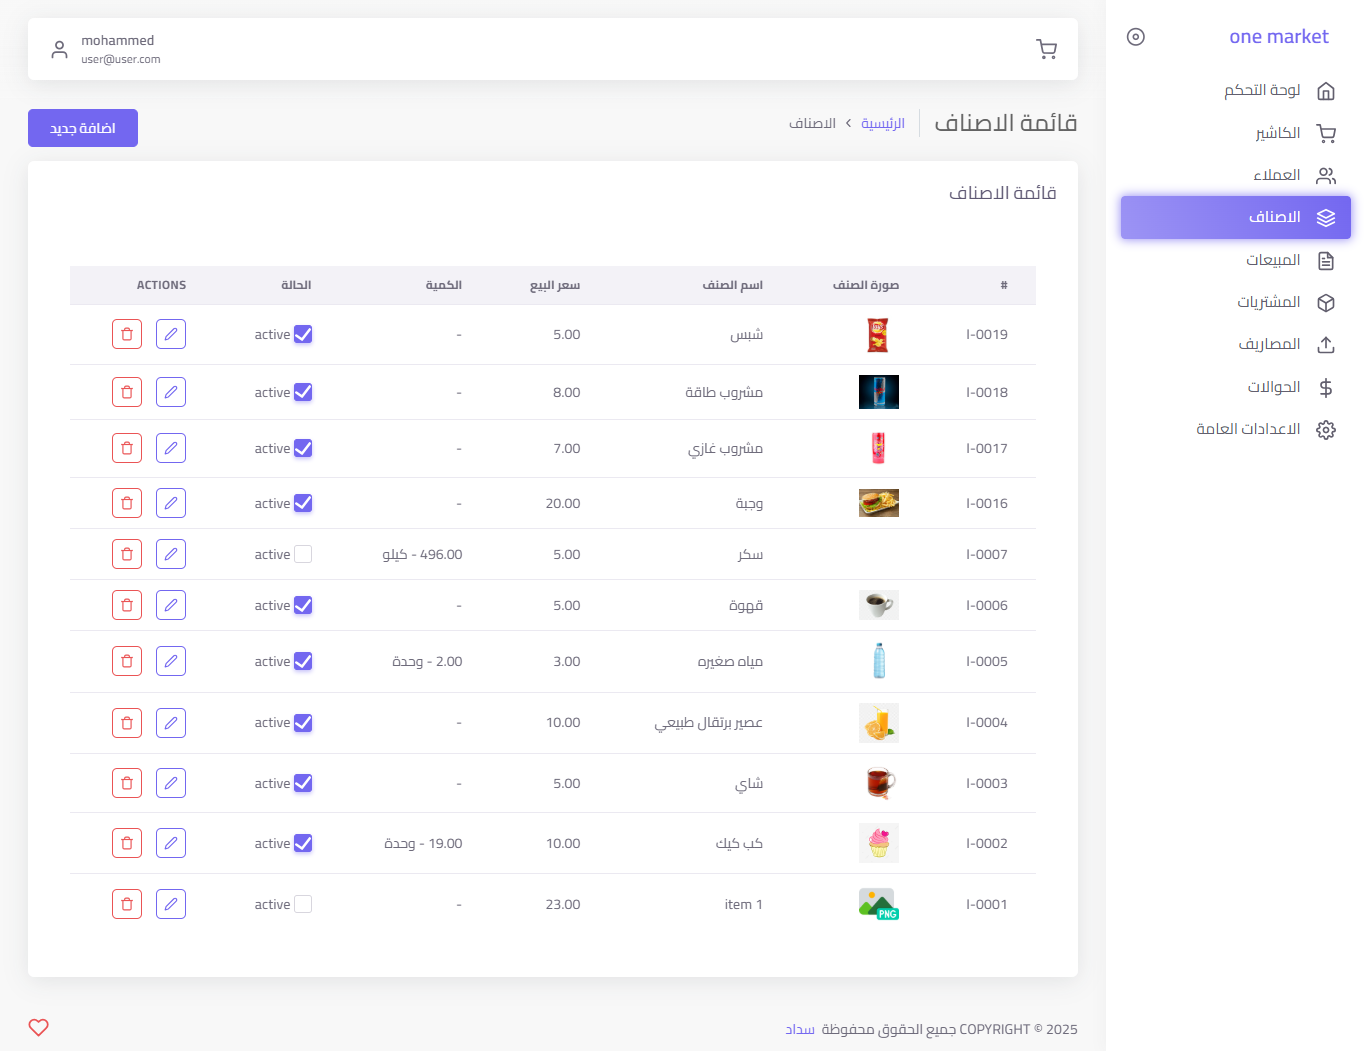Delete item I-0007 using trash icon

pyautogui.click(x=127, y=554)
